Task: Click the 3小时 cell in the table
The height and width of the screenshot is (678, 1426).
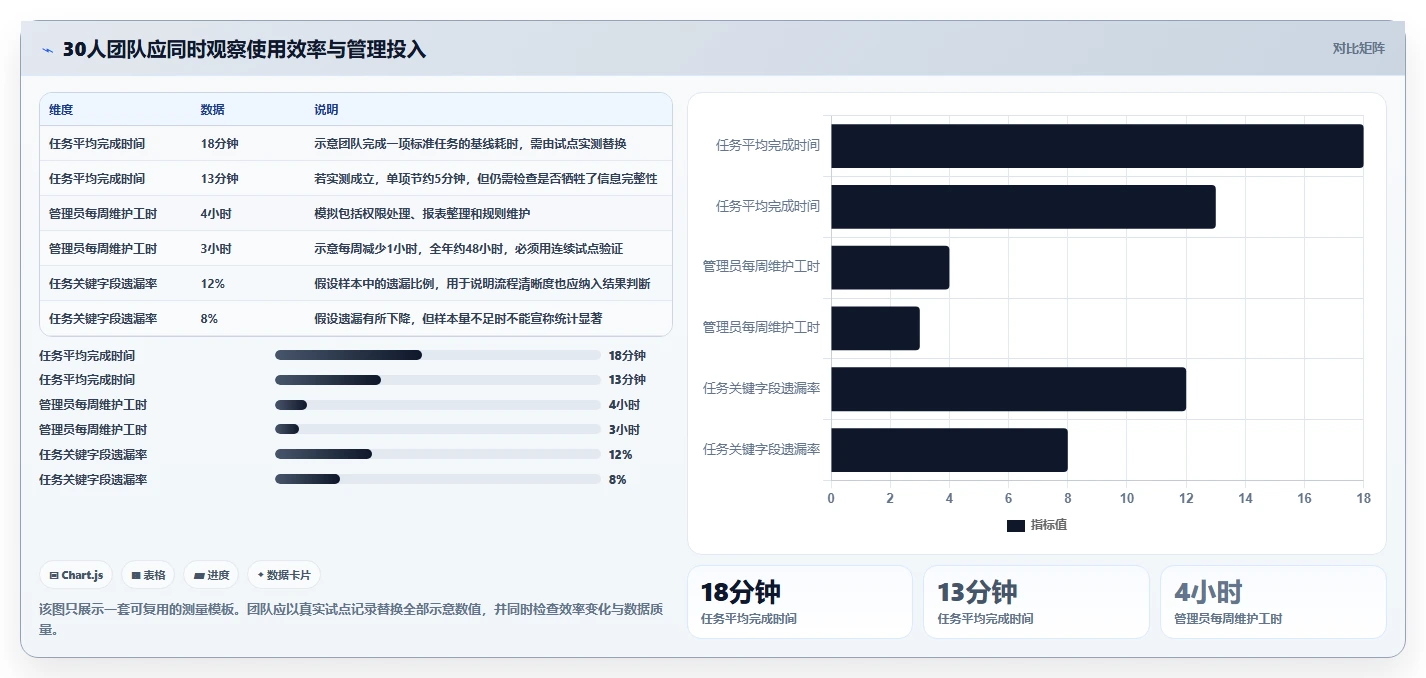Action: (216, 249)
